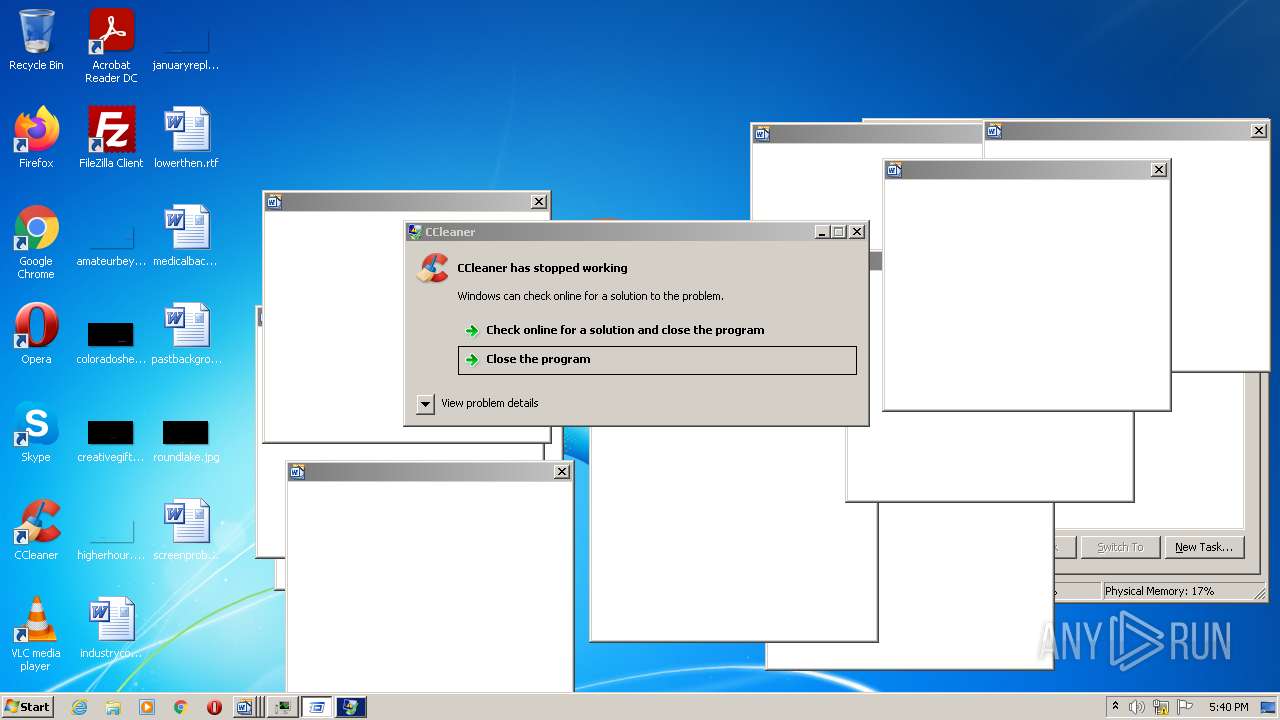The width and height of the screenshot is (1280, 720).
Task: Open Google Chrome desktop shortcut
Action: pos(36,242)
